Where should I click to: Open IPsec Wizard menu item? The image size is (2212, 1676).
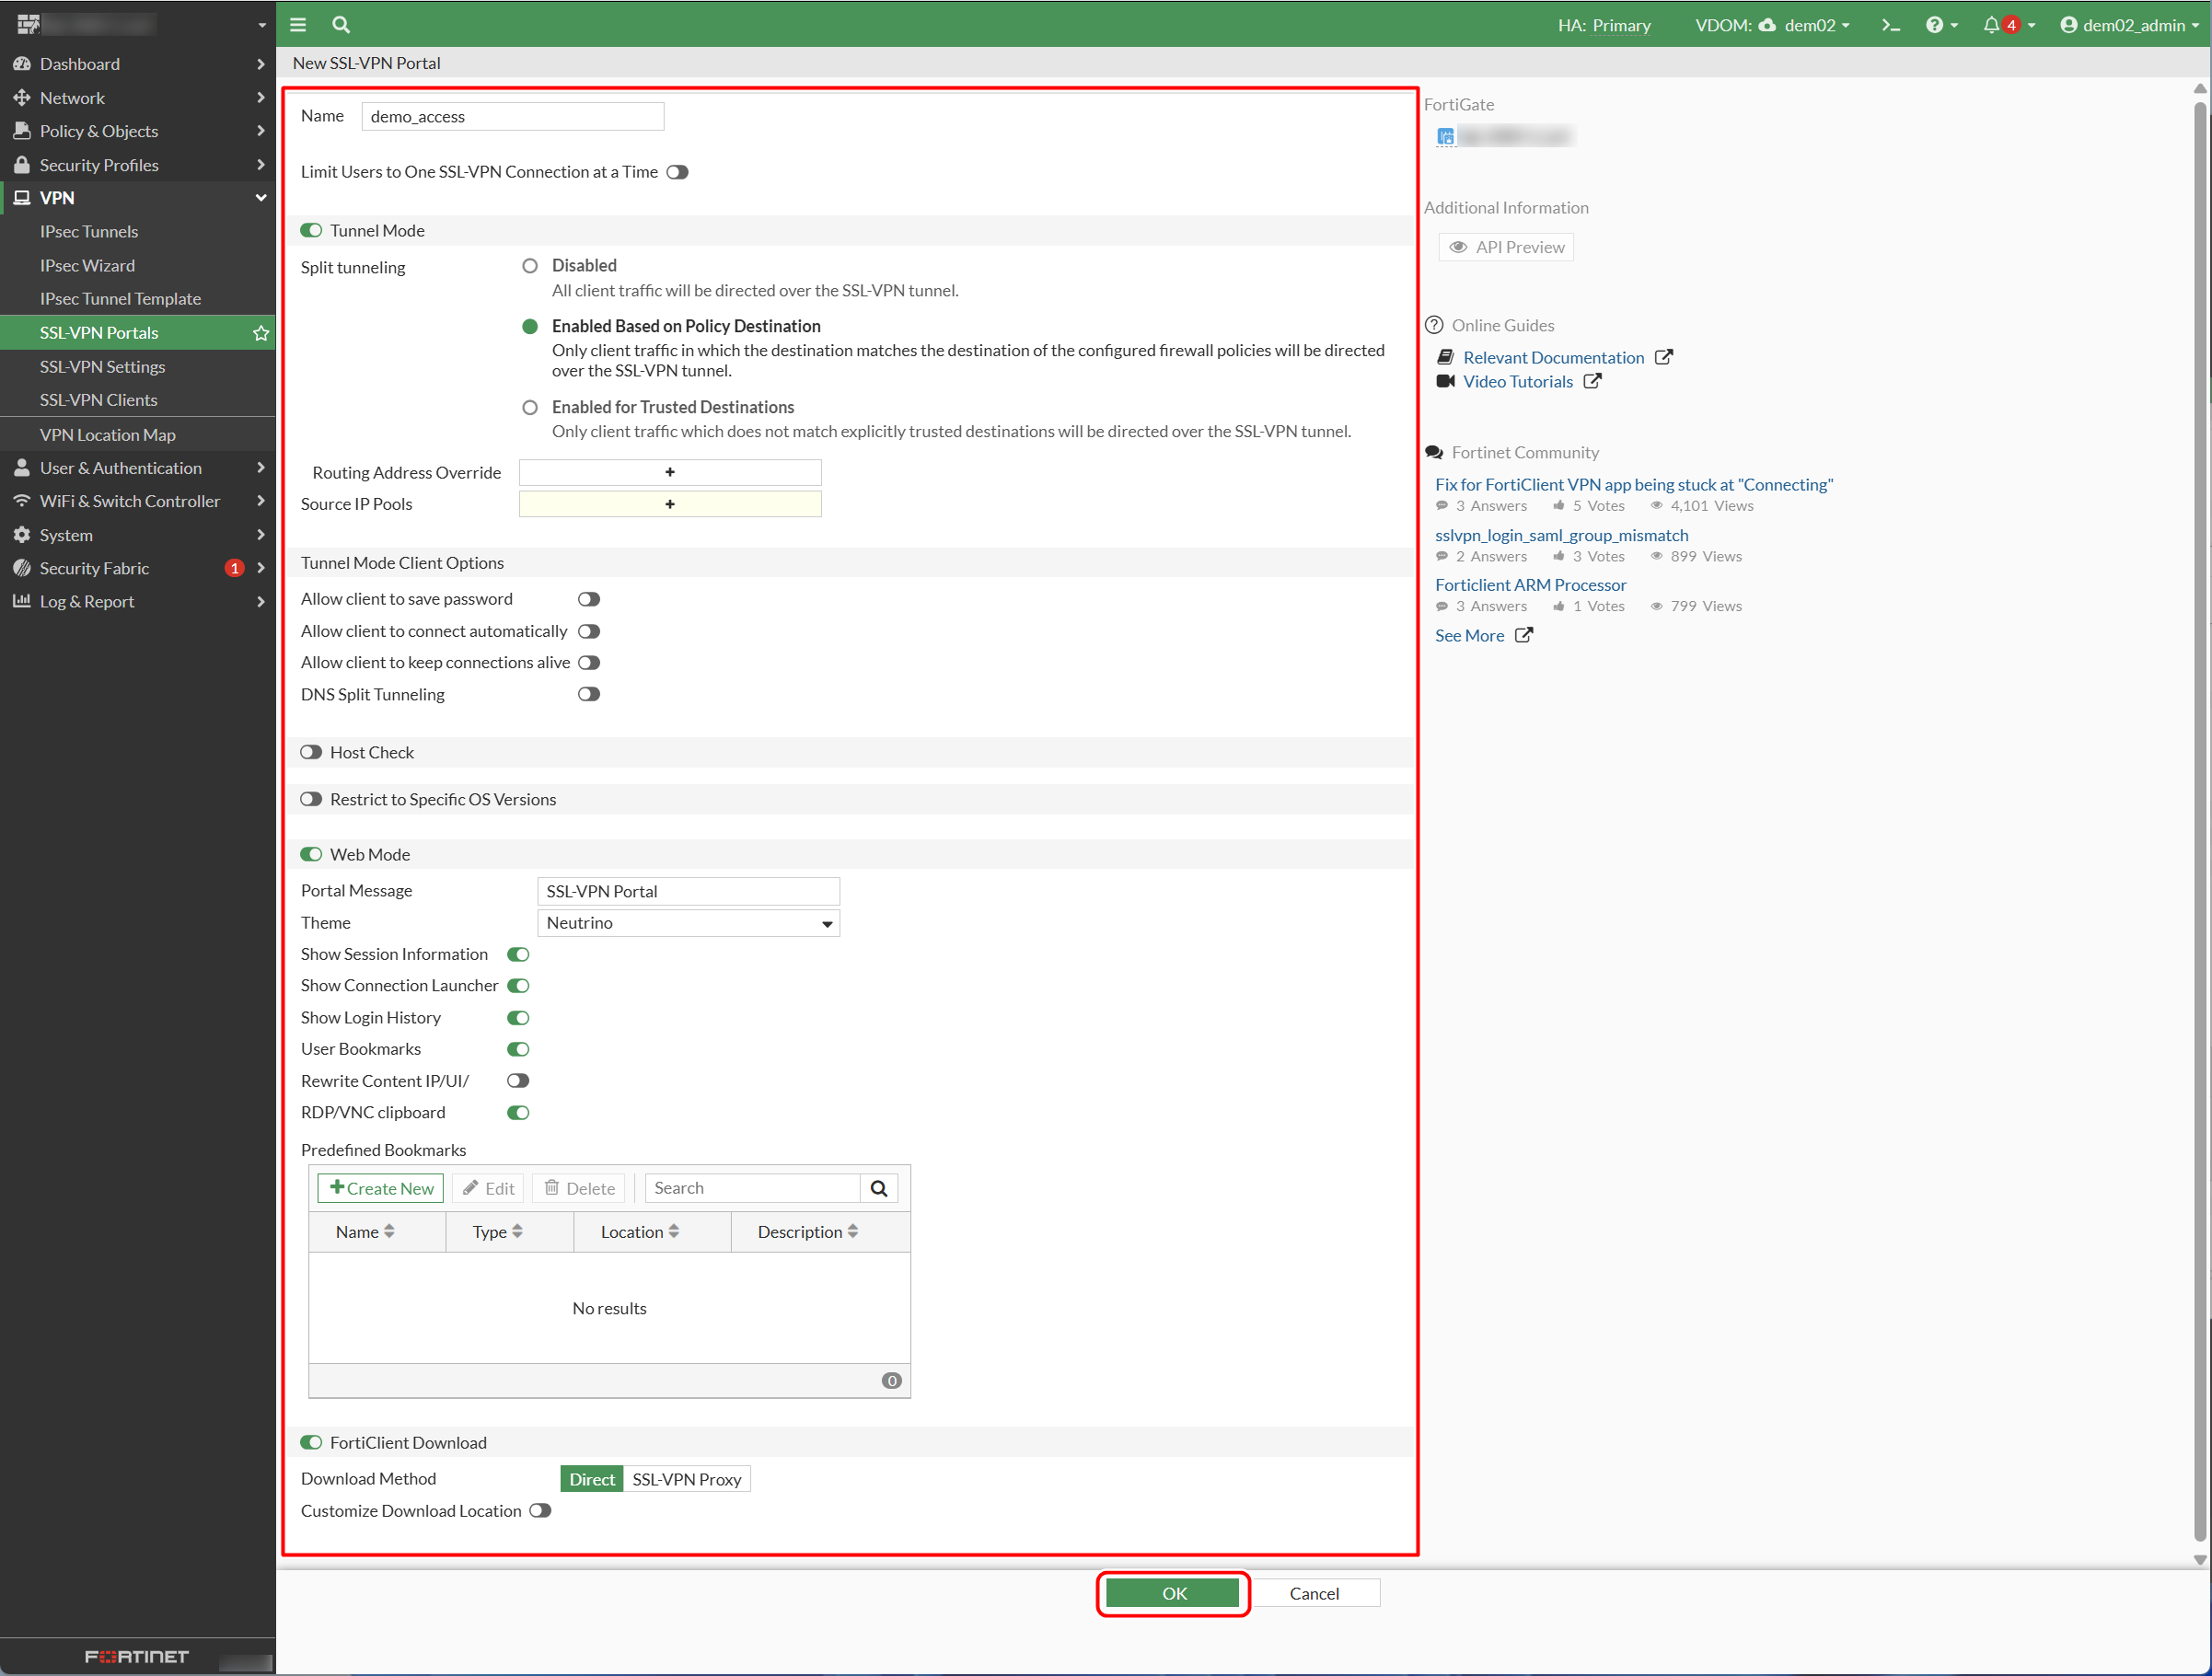tap(87, 266)
